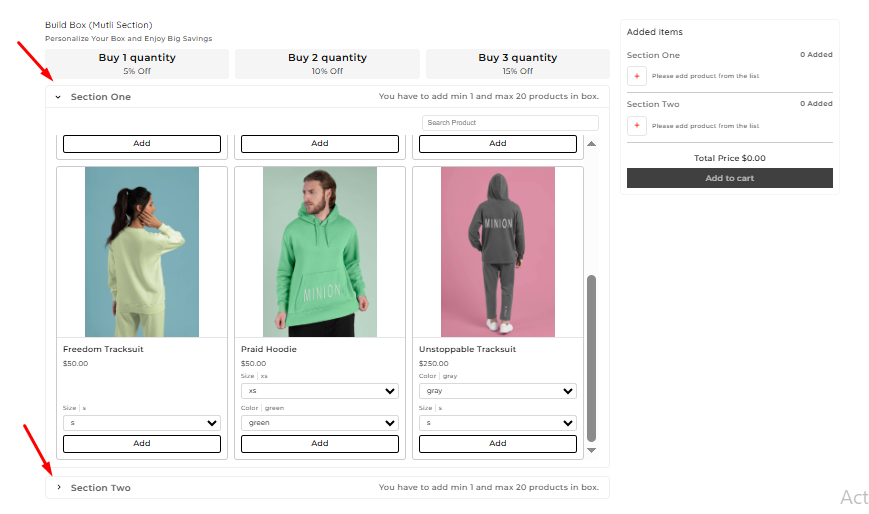This screenshot has width=869, height=514.
Task: Select the Buy 1 quantity tier
Action: click(x=137, y=64)
